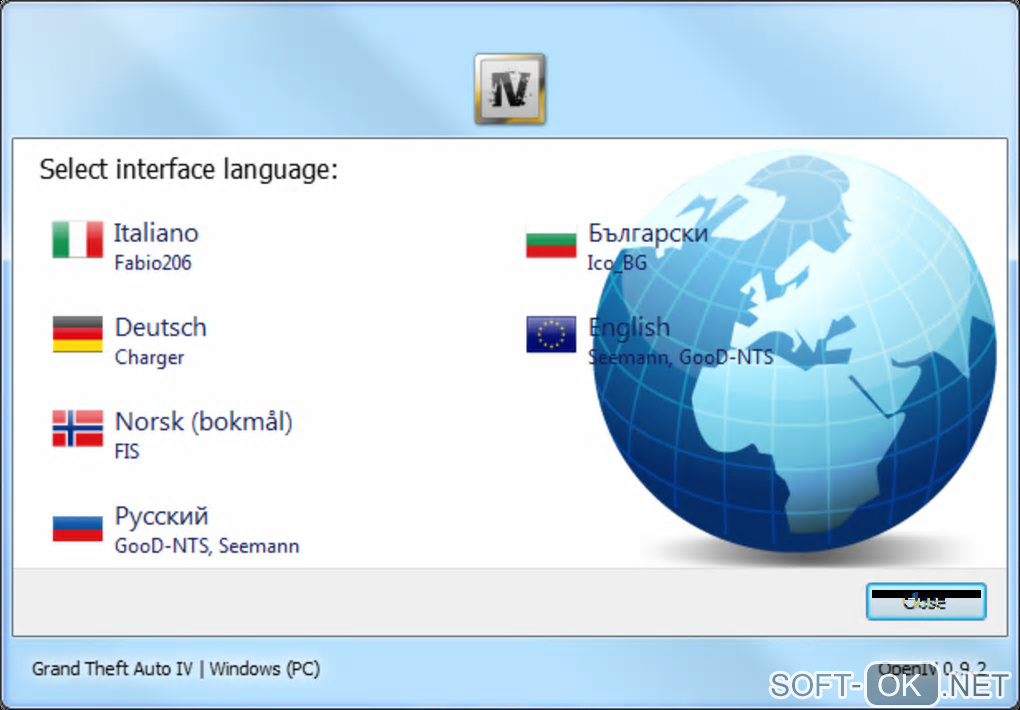Choose Norsk (bokmål) language

[204, 422]
